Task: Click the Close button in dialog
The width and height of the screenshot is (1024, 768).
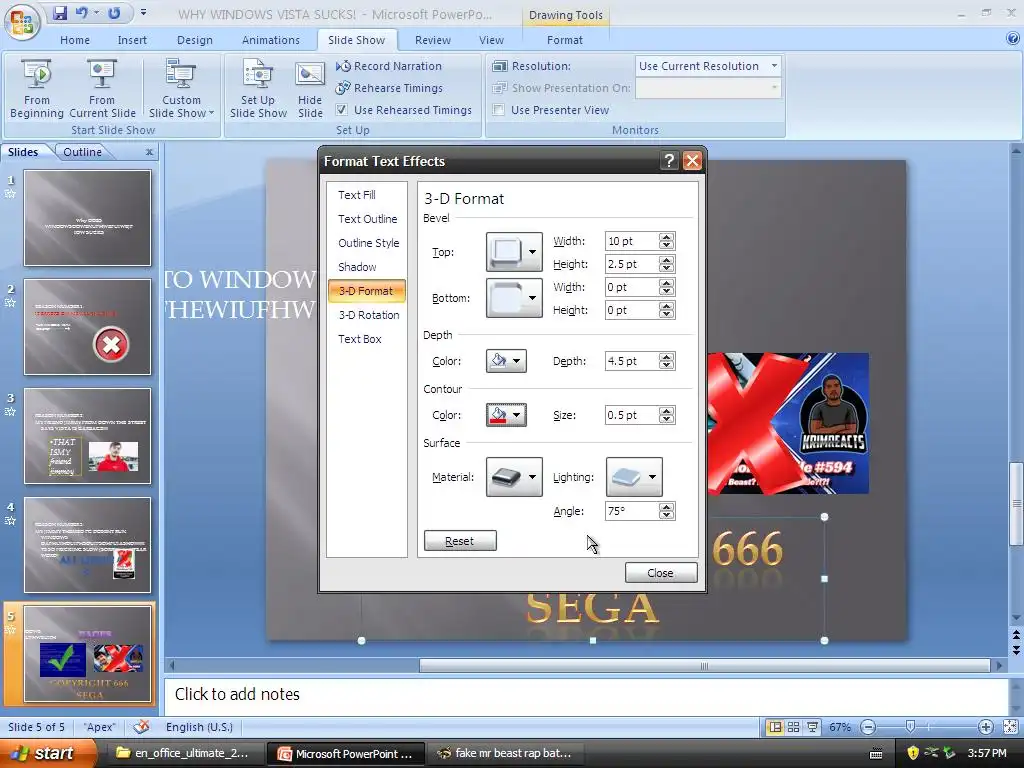Action: (x=660, y=573)
